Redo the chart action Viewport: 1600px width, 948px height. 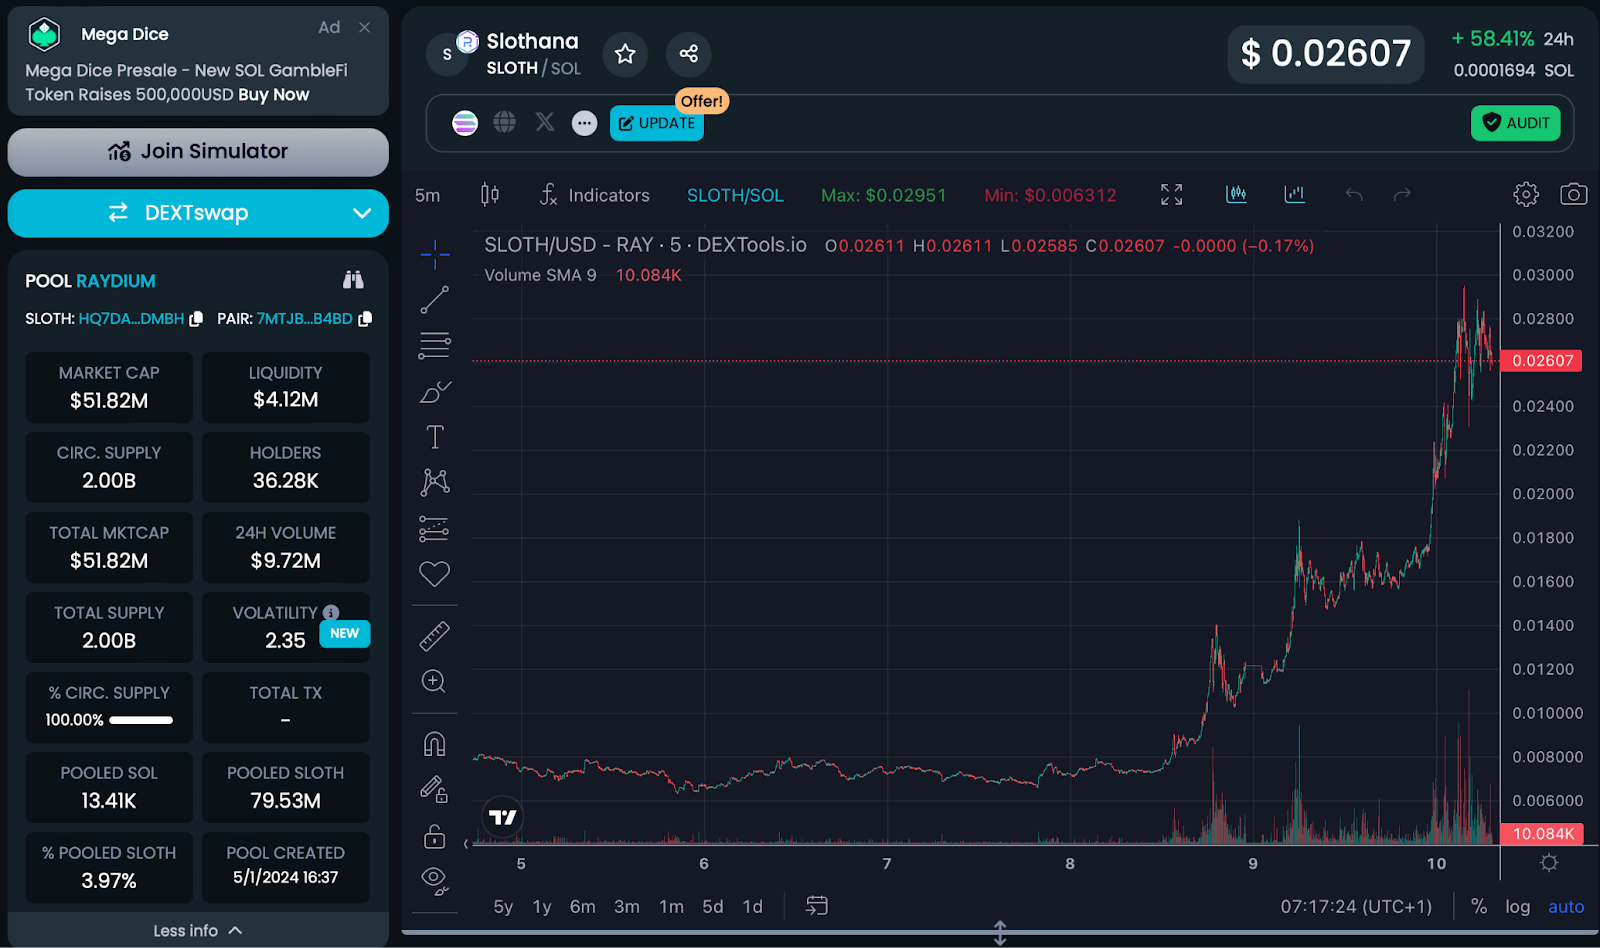(x=1402, y=194)
